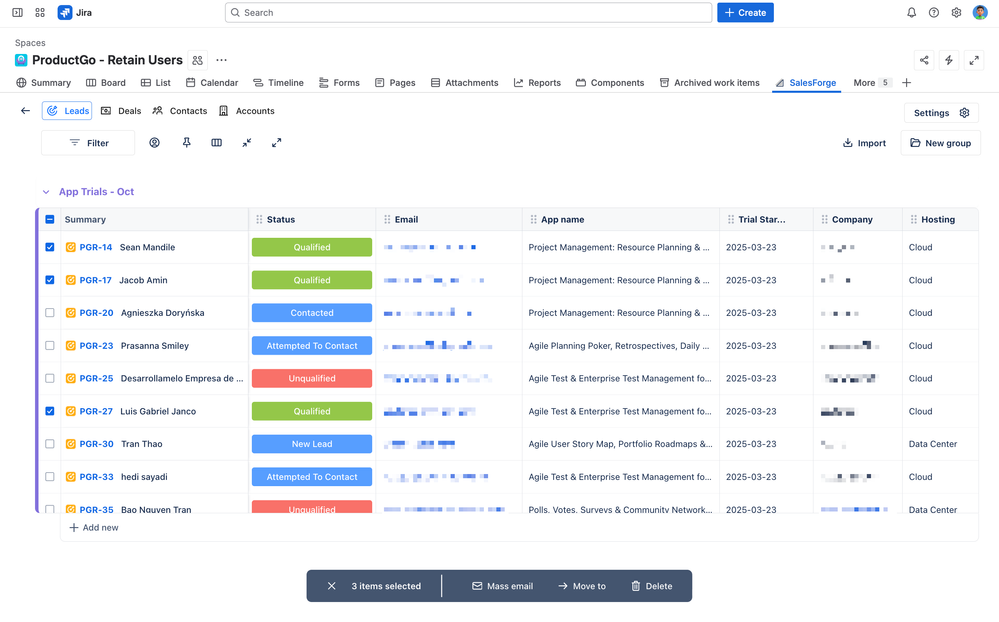Uncheck the row for PGR-14 Sean Mandile
This screenshot has height=622, width=999.
coord(49,247)
